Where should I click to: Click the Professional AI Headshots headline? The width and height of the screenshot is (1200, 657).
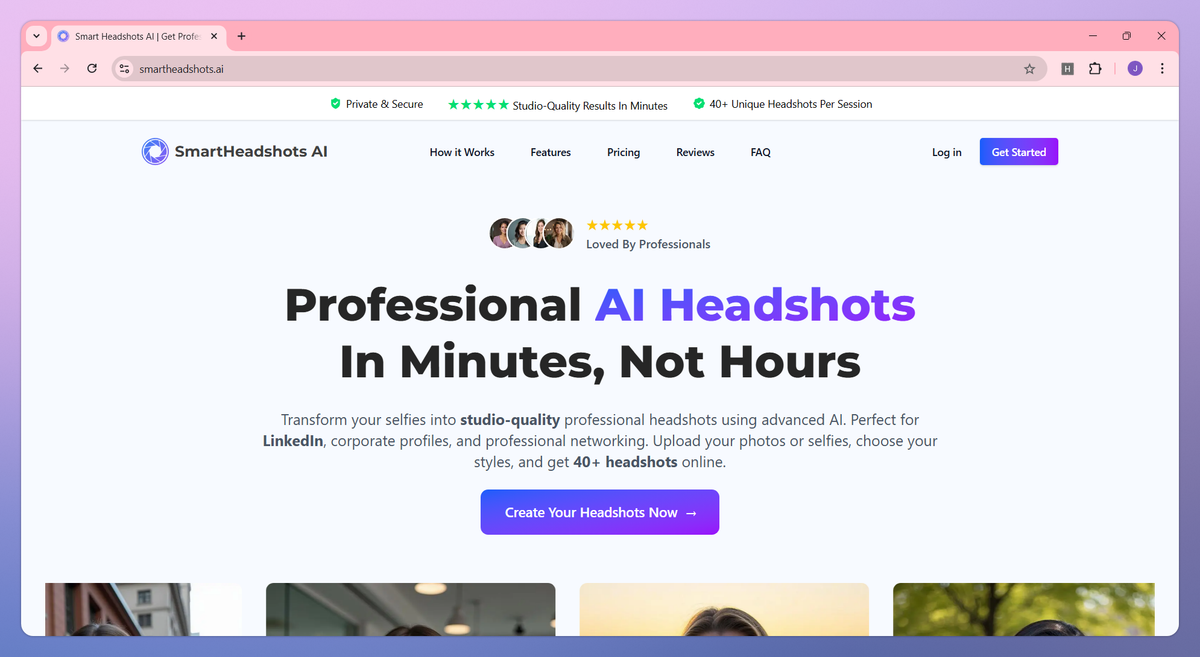click(600, 304)
